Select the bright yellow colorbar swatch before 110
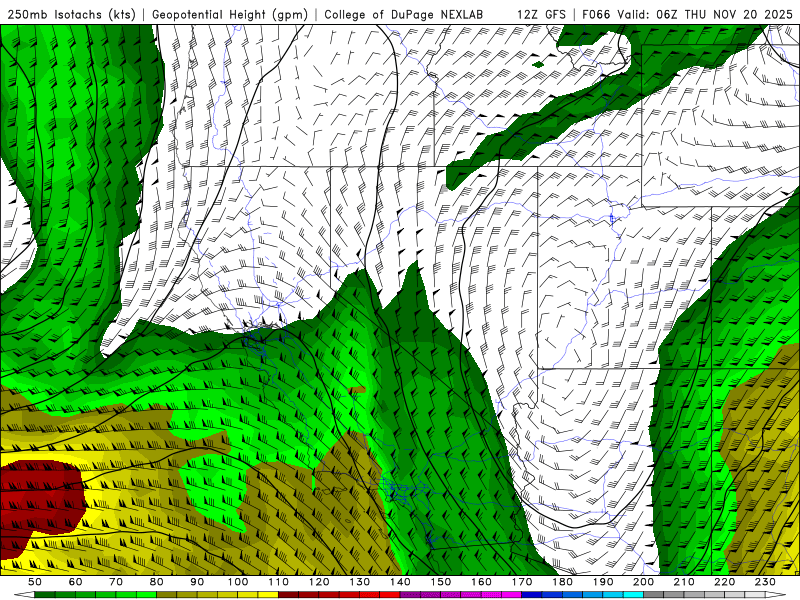 [x=268, y=595]
